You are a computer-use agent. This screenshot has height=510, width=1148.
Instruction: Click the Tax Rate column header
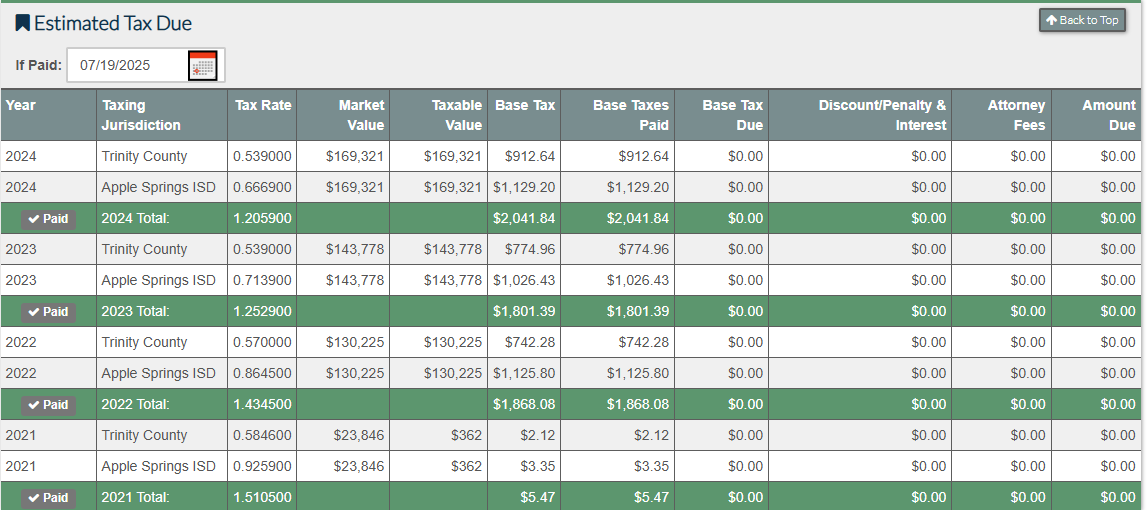click(263, 105)
